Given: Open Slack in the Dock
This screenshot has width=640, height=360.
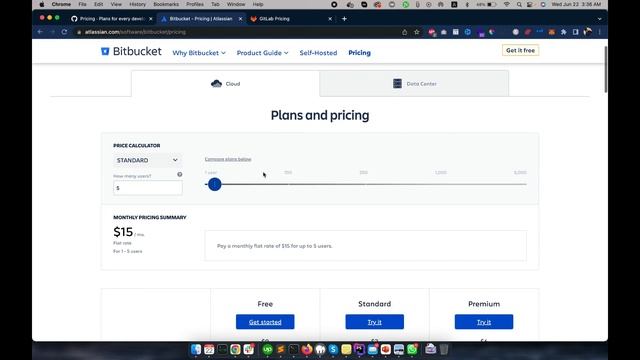Looking at the screenshot, I should (x=249, y=349).
